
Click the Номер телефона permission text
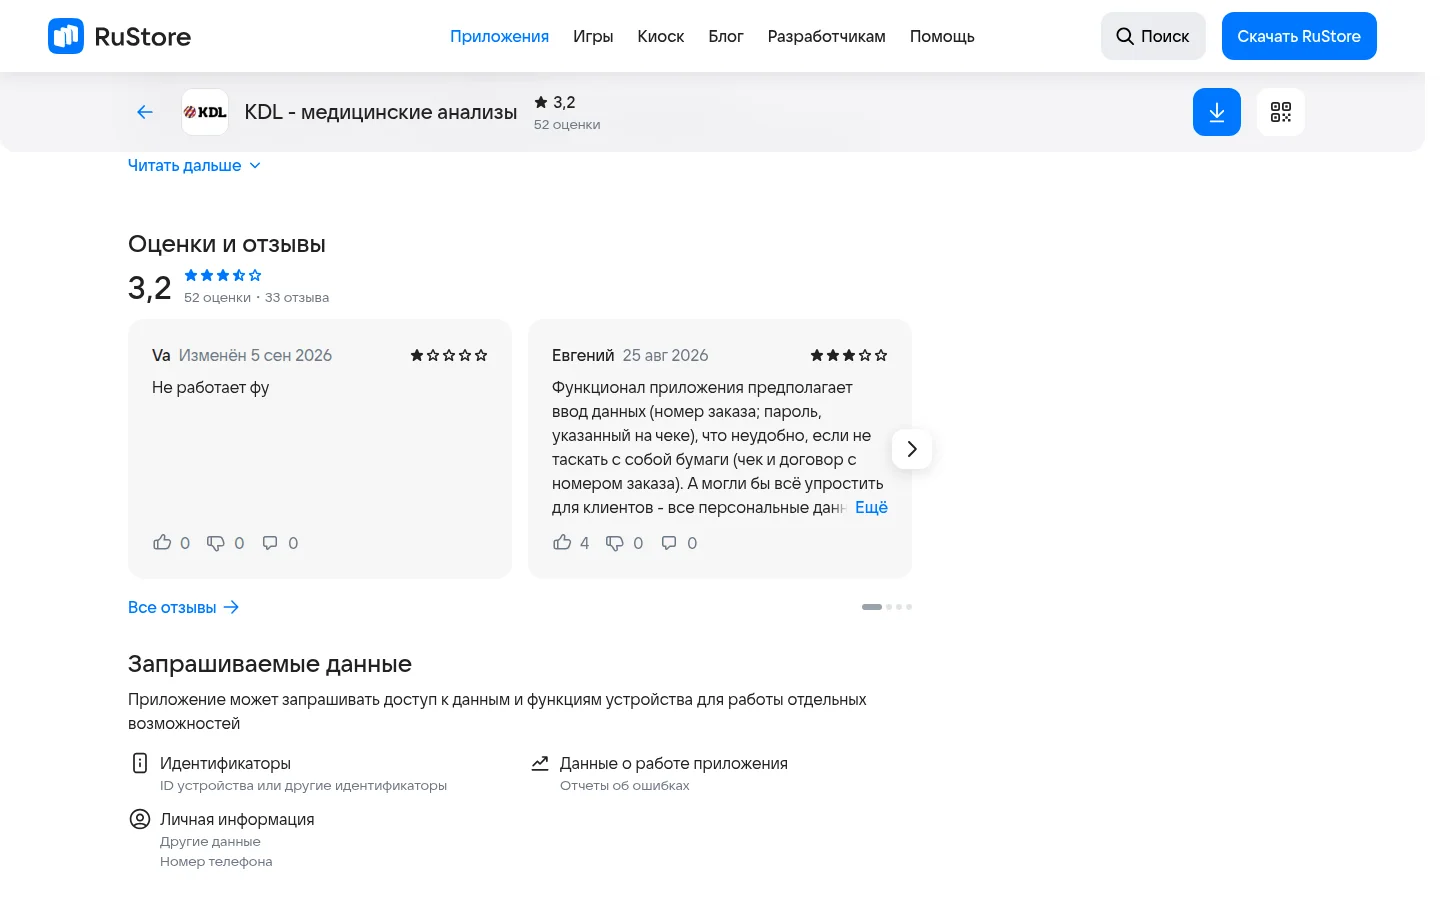pos(216,861)
